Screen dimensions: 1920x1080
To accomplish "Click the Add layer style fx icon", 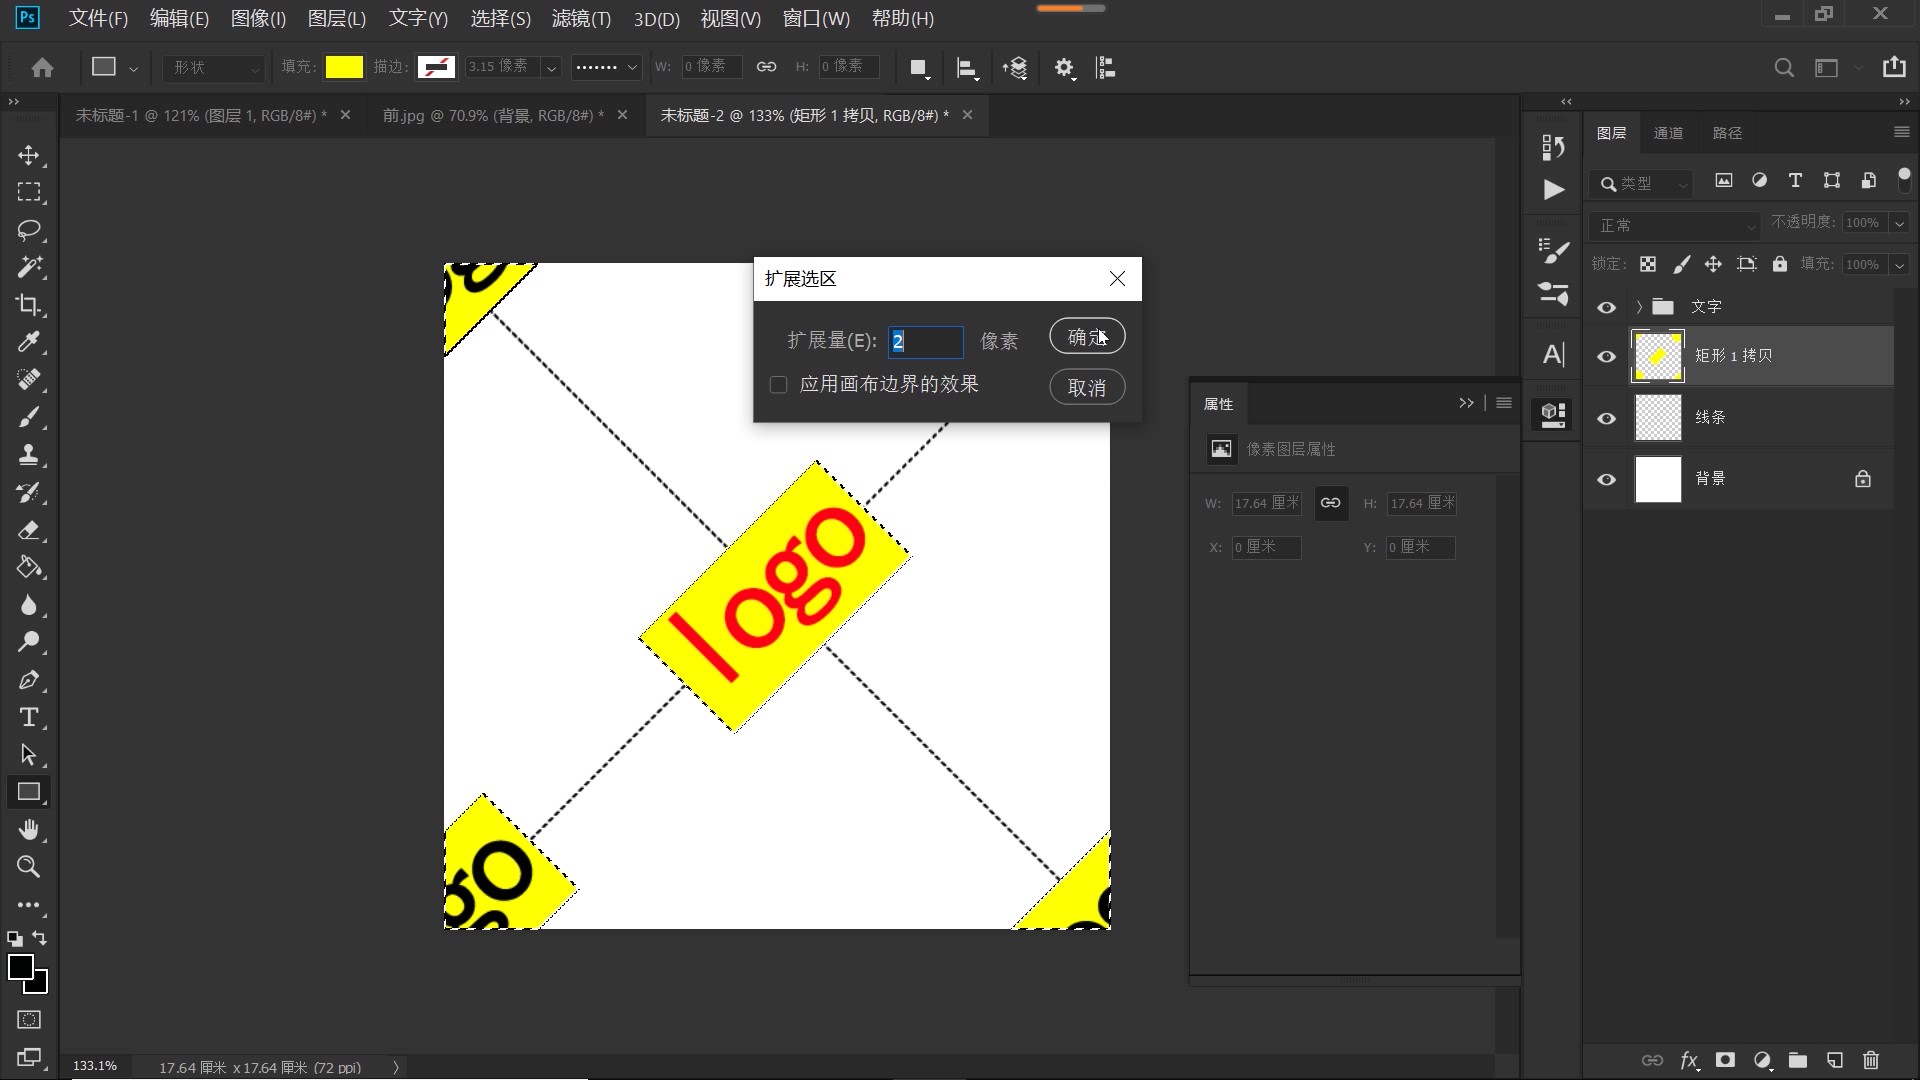I will pyautogui.click(x=1689, y=1061).
